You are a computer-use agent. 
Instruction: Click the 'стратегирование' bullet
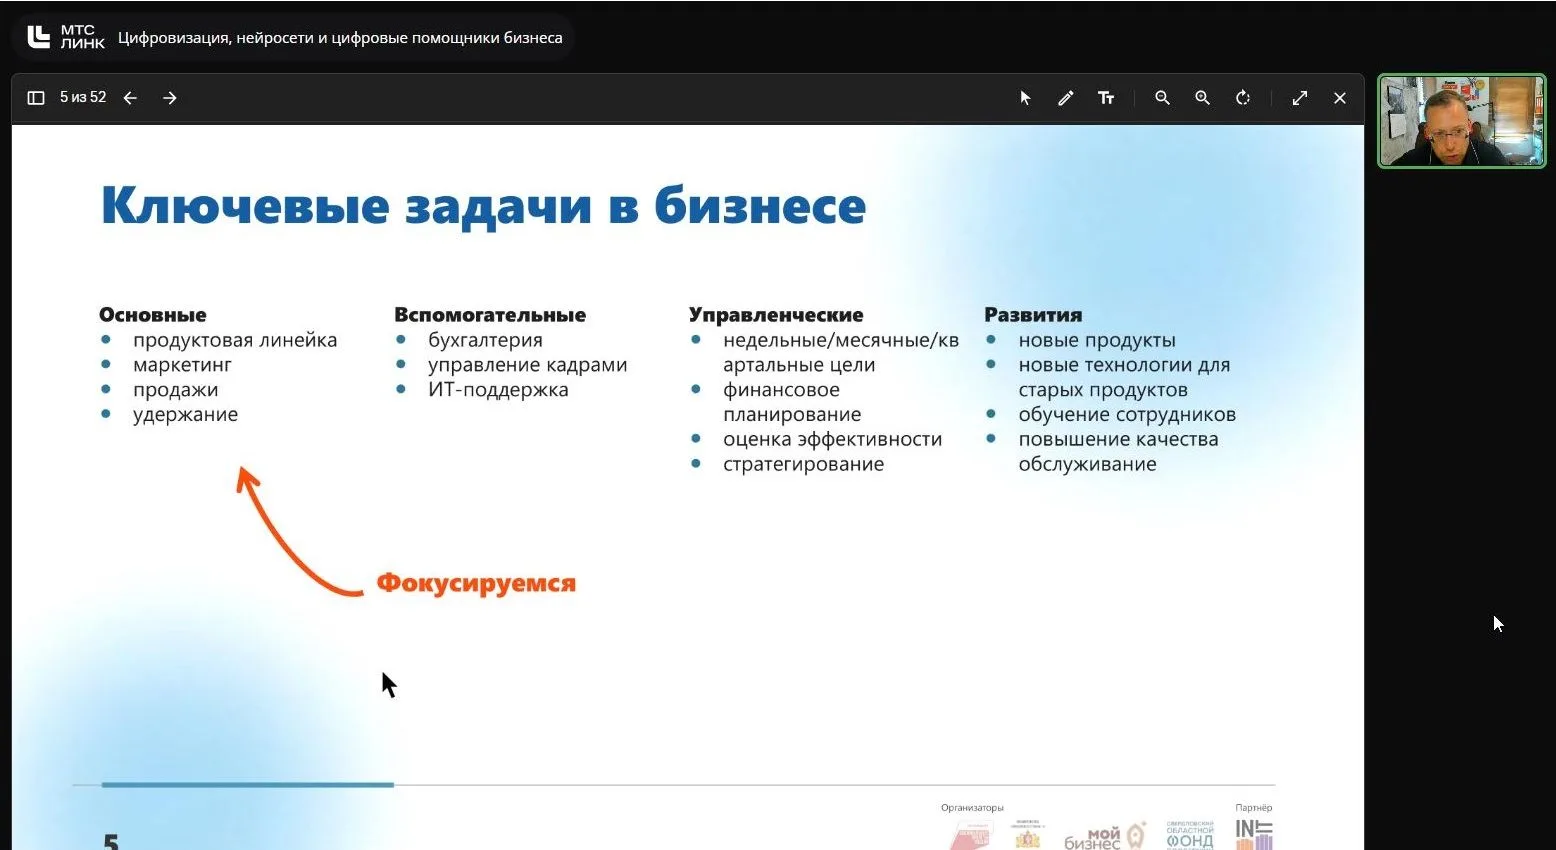click(803, 464)
